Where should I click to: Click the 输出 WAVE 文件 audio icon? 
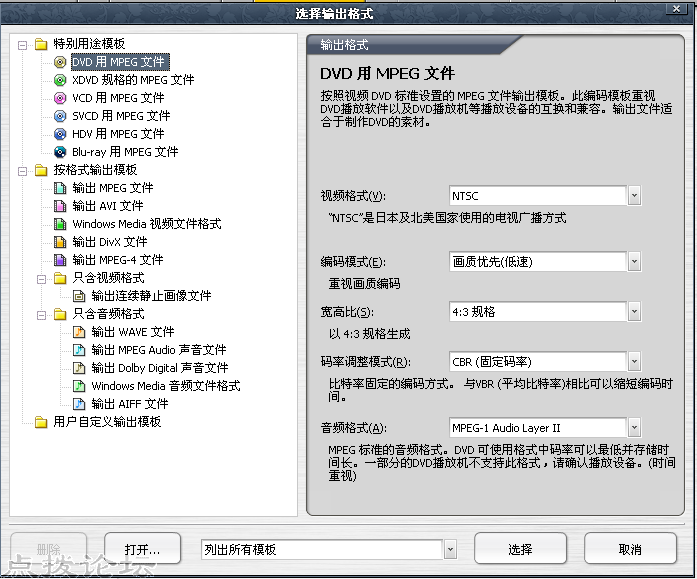point(79,332)
